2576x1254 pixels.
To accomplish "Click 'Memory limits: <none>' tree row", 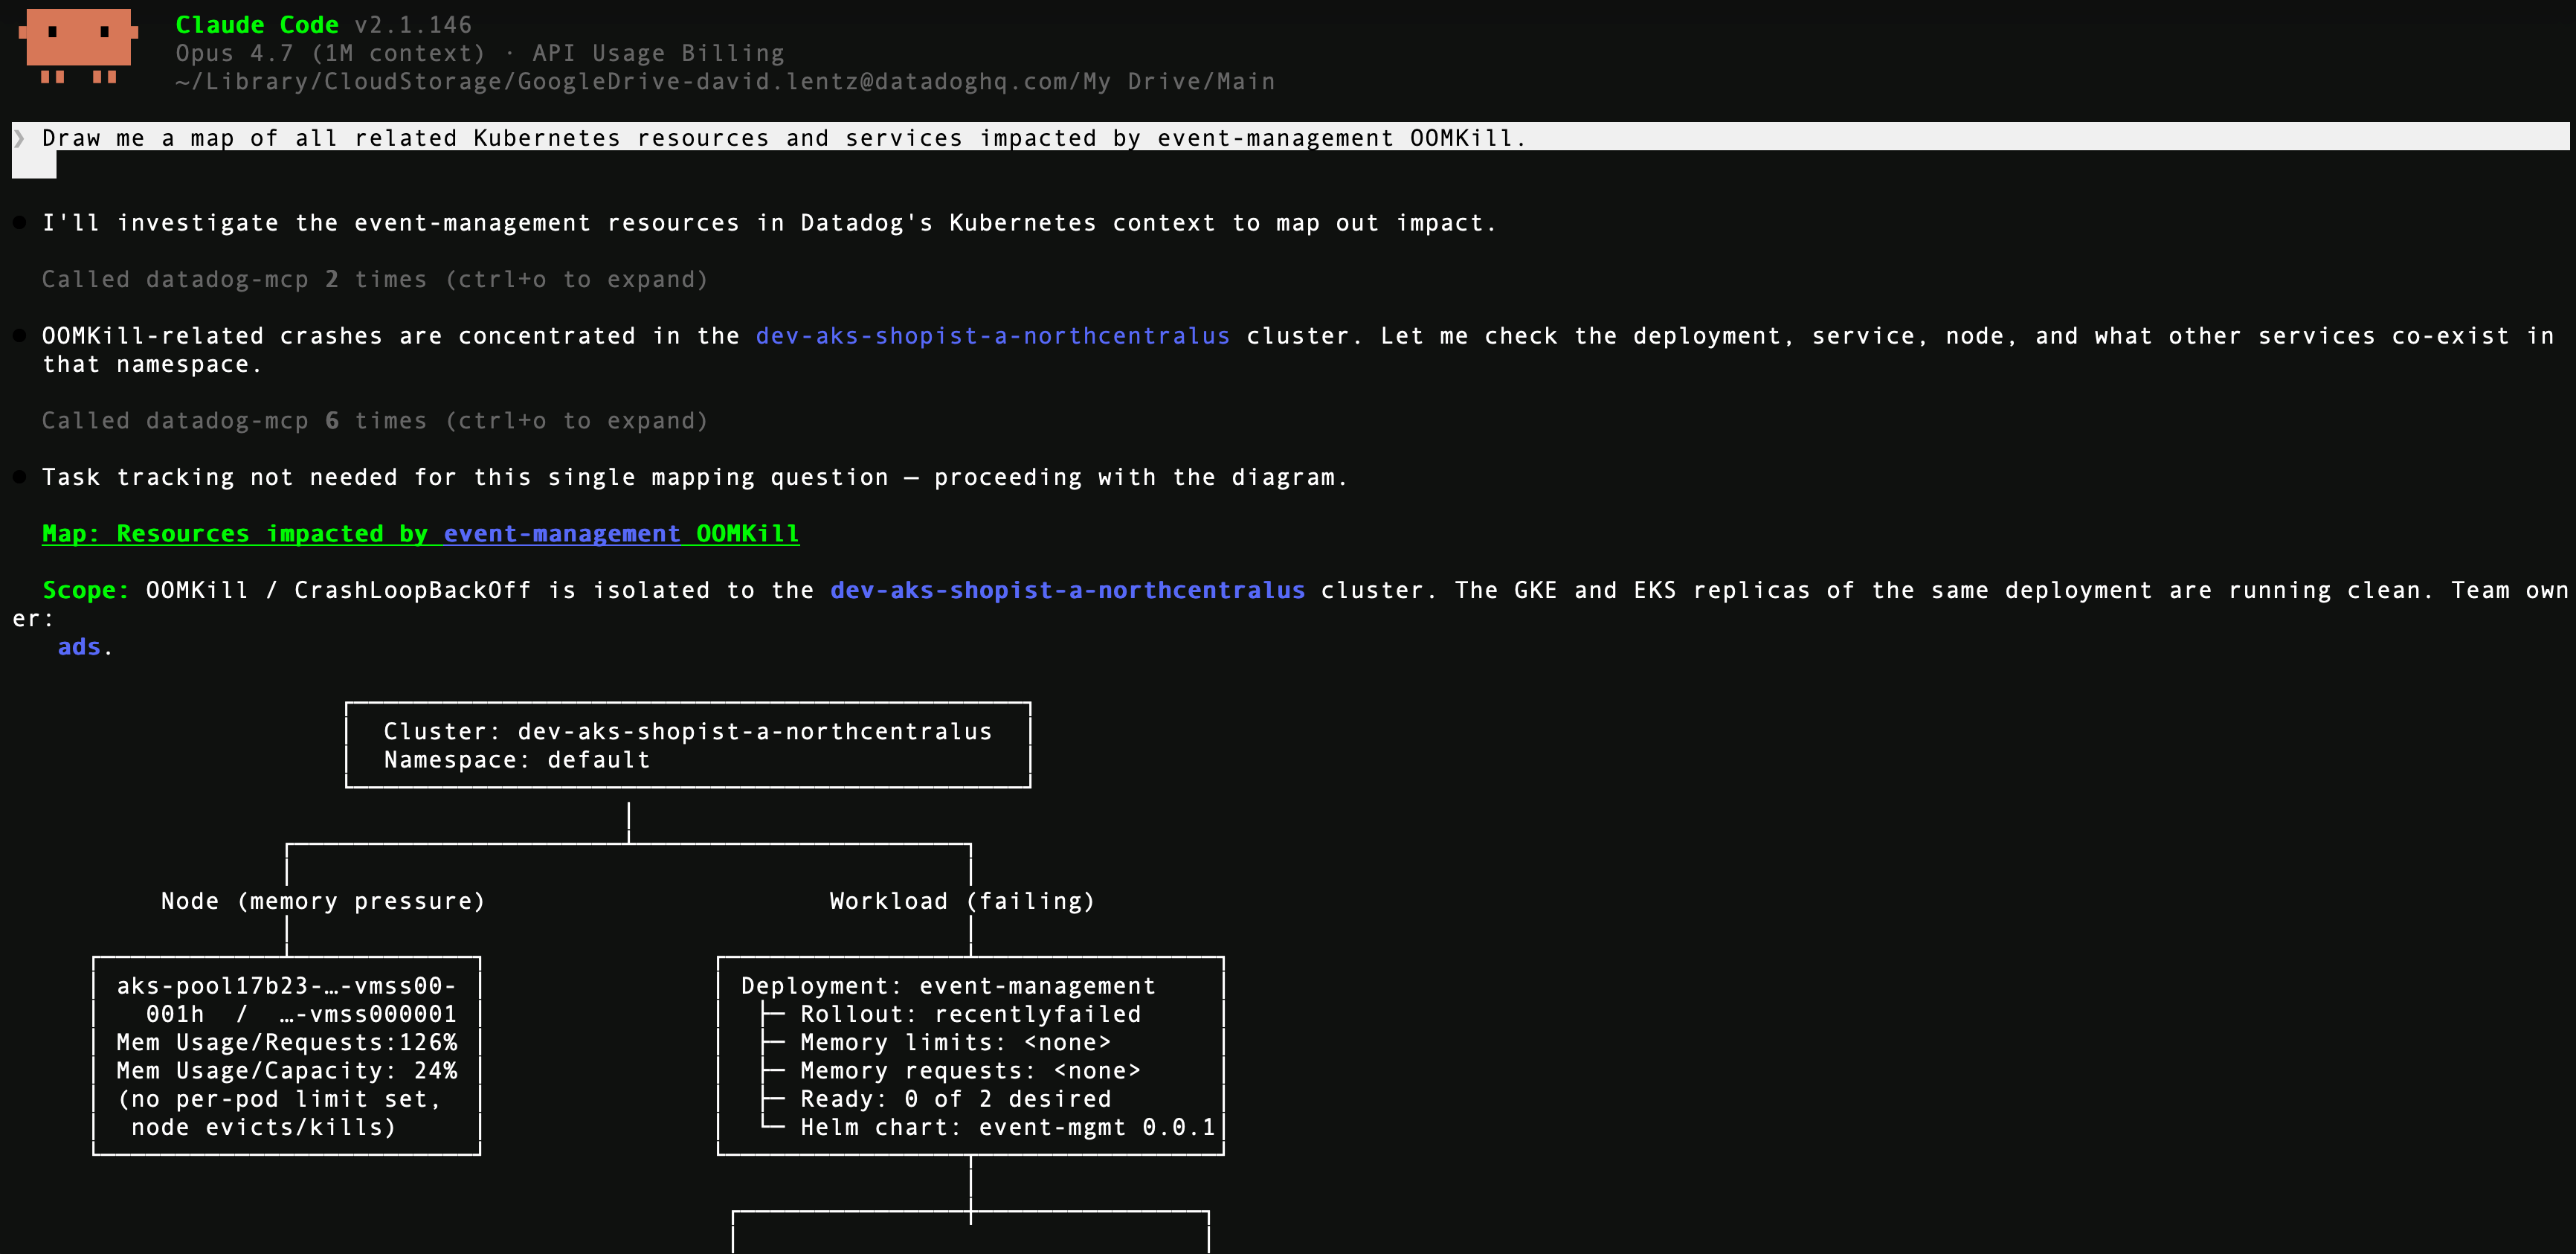I will pos(955,1042).
